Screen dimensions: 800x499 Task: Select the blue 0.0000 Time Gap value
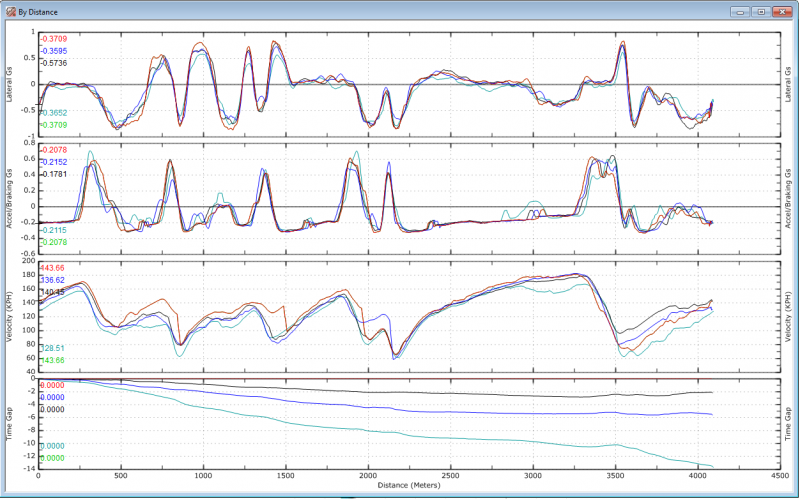click(x=53, y=397)
